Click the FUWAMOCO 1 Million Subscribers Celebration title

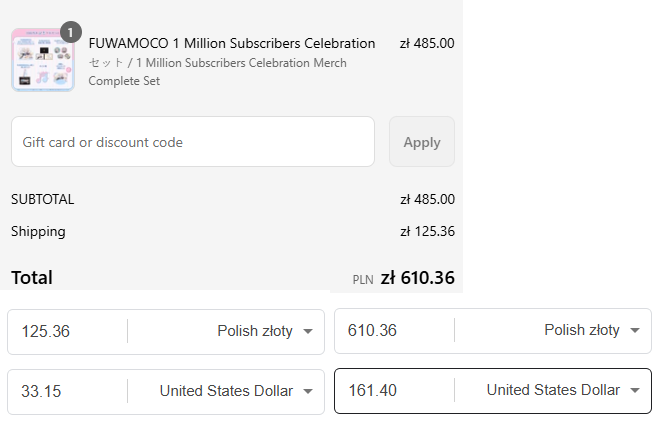pos(232,43)
